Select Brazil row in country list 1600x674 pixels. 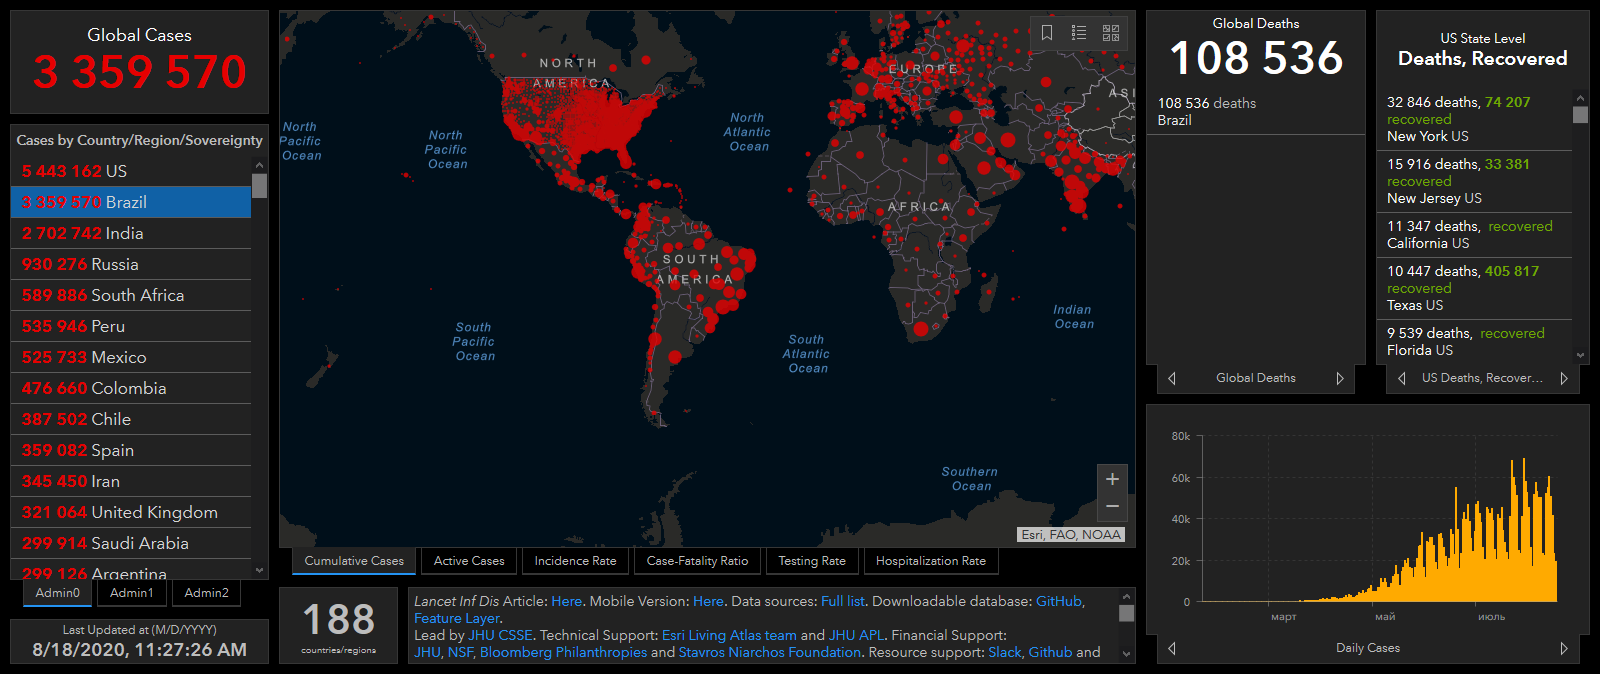[131, 202]
